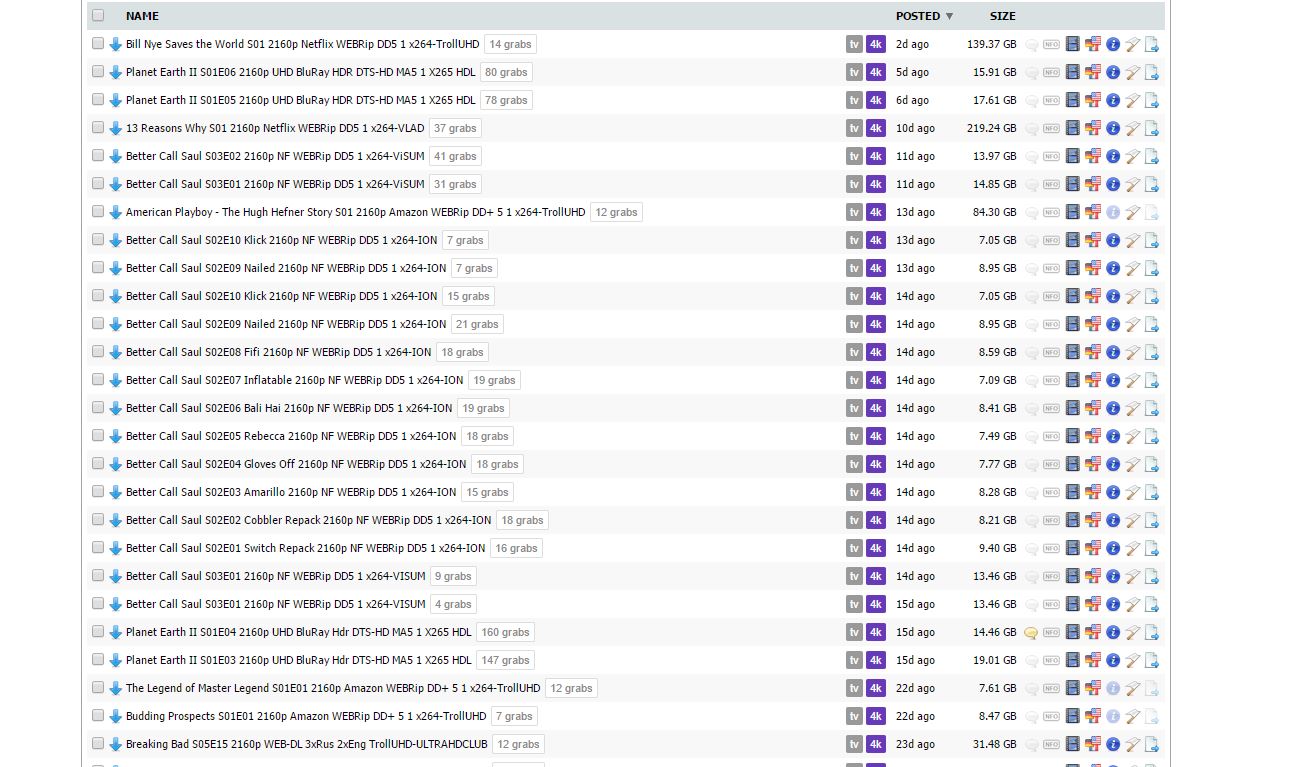Open yellow comments bubble for Planet Earth II S01E04
The height and width of the screenshot is (767, 1313).
(x=1031, y=632)
